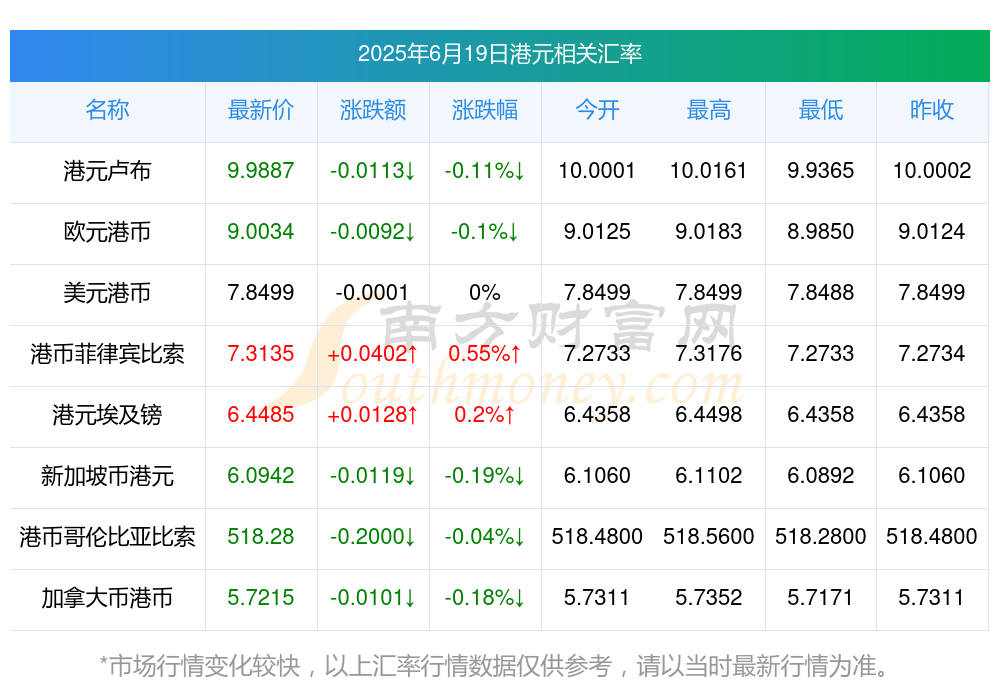Click previous close 9.0124

(932, 232)
